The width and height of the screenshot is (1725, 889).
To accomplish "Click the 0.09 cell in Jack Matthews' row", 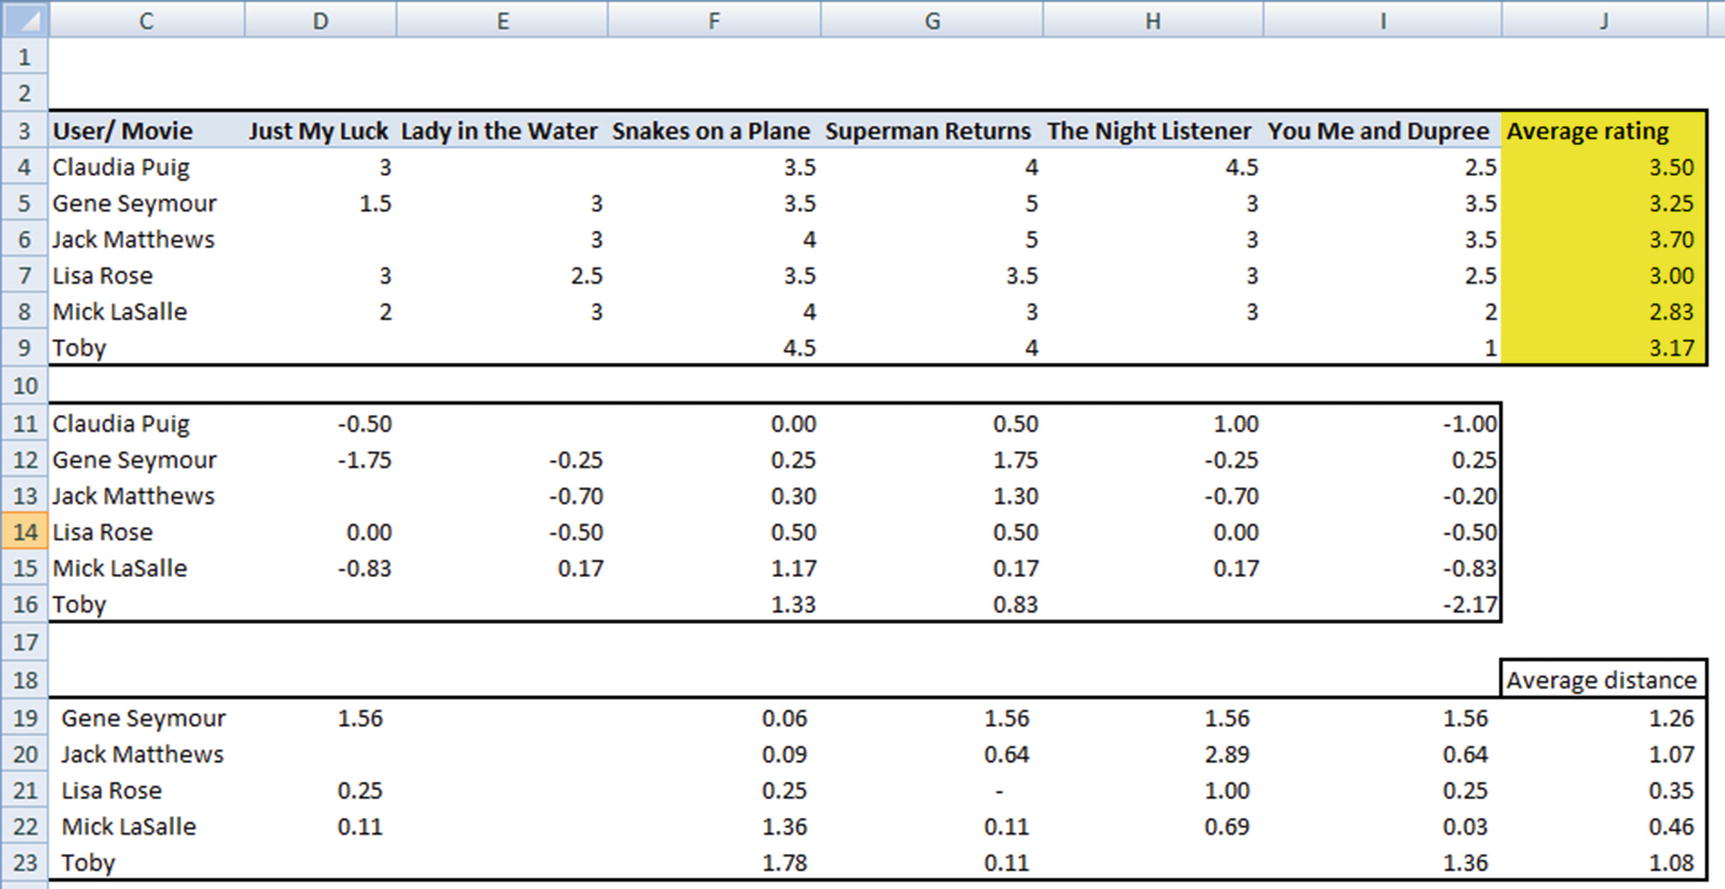I will pos(784,754).
